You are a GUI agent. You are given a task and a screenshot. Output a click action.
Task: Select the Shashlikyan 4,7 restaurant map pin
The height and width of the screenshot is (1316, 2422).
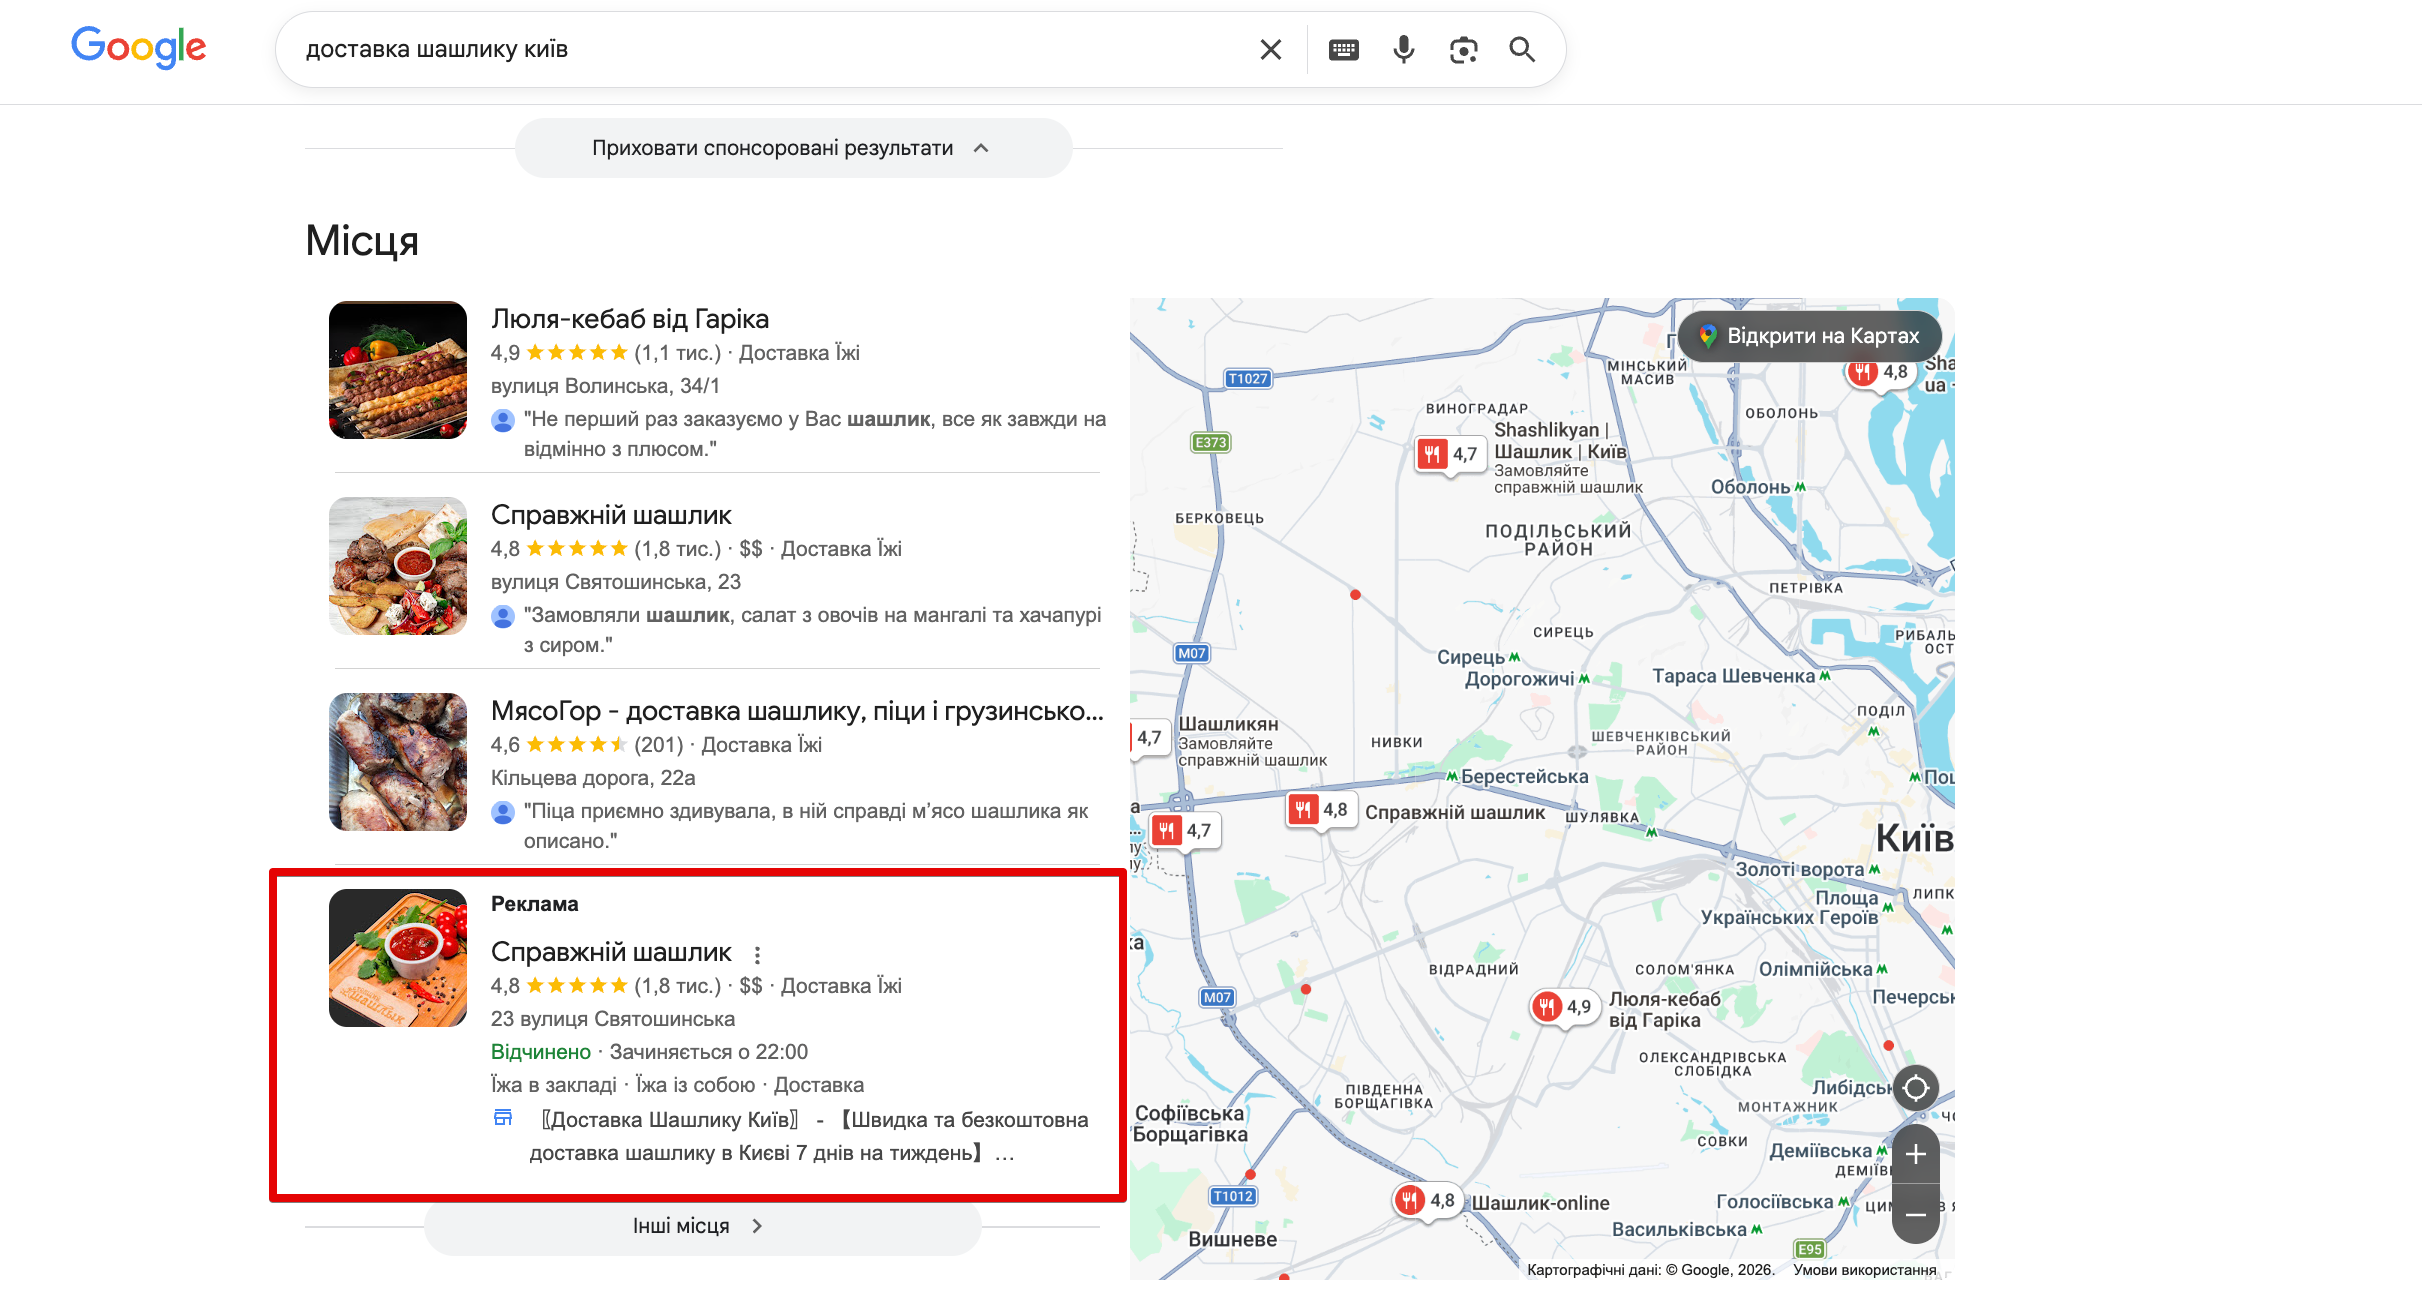1449,455
